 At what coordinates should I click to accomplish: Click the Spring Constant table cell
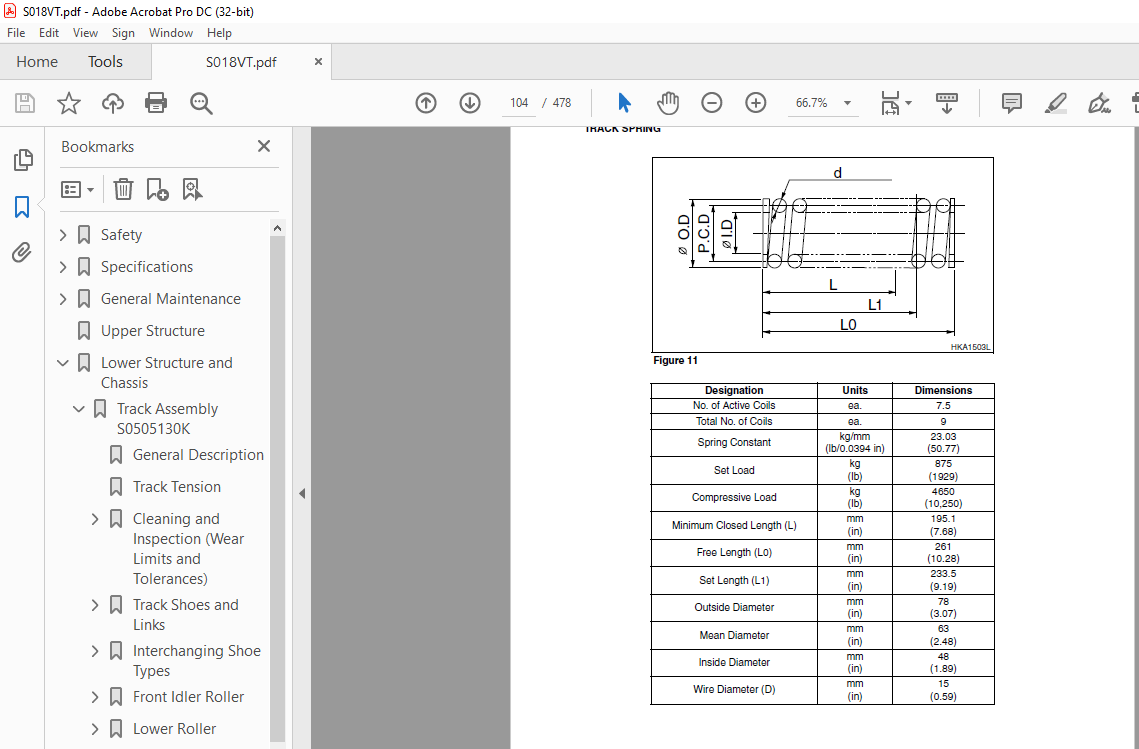(x=734, y=442)
